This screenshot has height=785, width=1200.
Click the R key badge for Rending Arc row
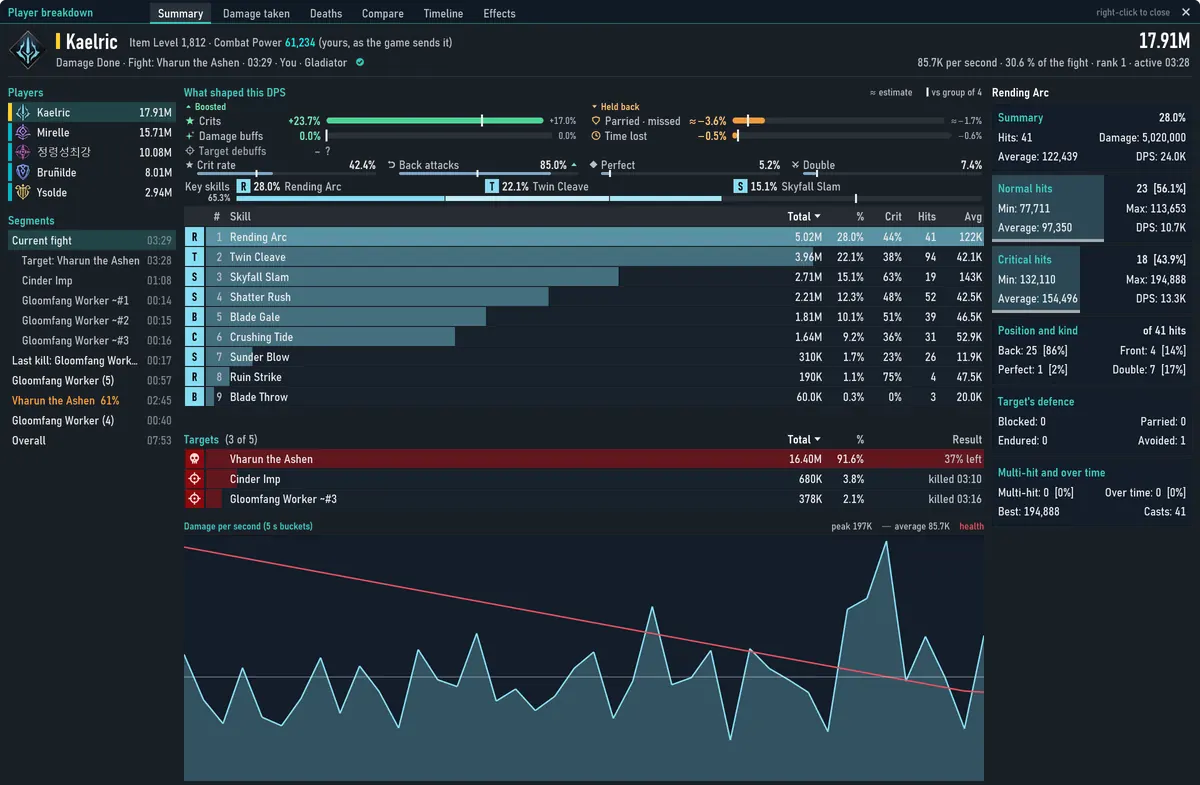pyautogui.click(x=194, y=237)
